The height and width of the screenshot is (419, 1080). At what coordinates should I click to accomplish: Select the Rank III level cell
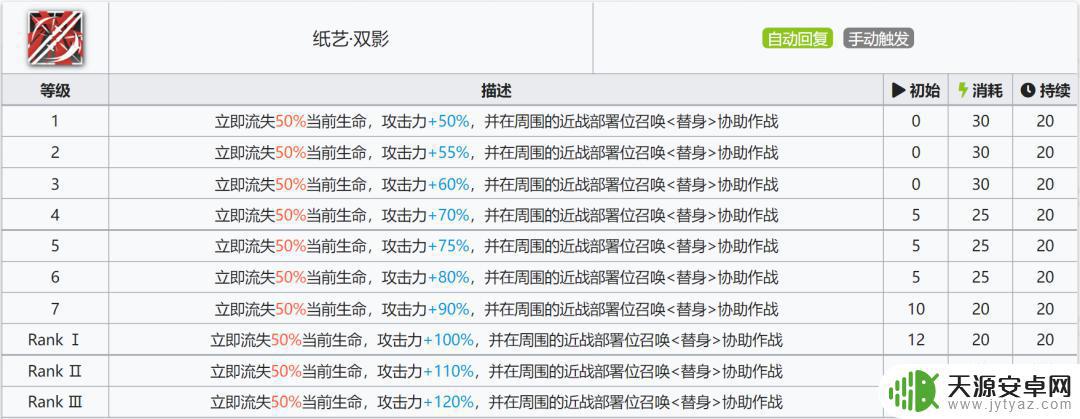tap(55, 402)
